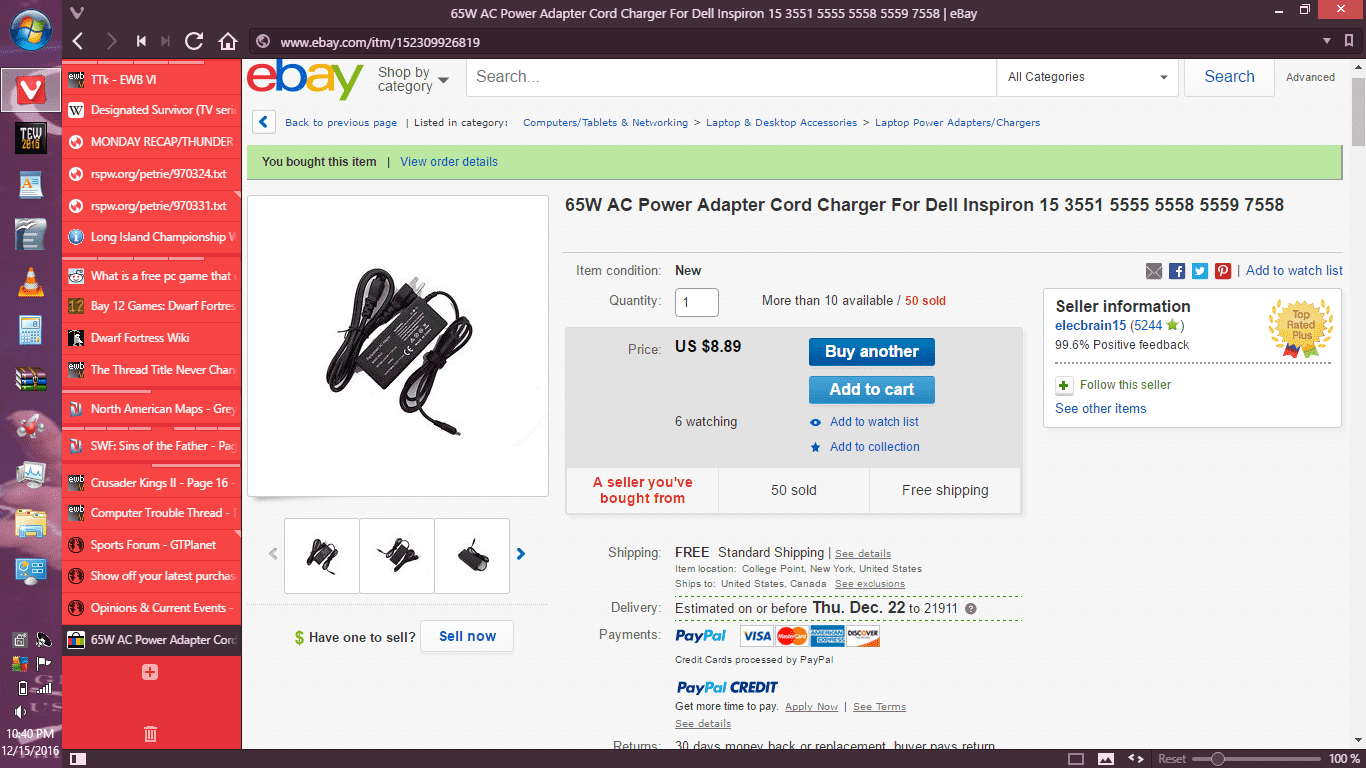Go to the browser home page
1366x768 pixels.
[x=228, y=41]
